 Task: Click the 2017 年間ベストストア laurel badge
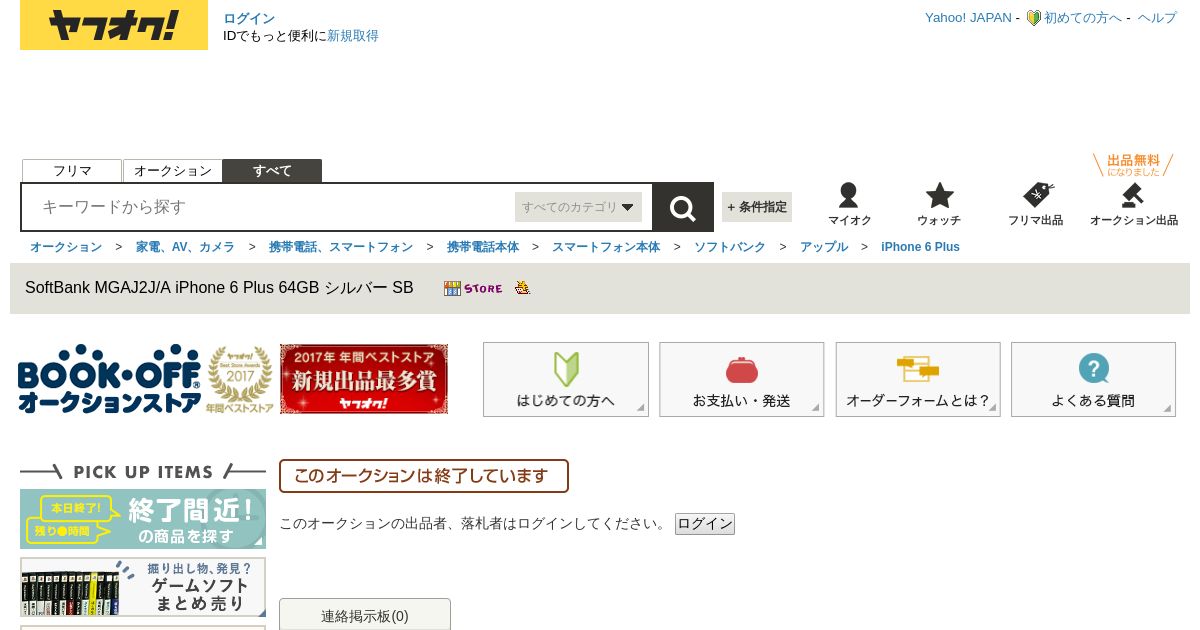coord(240,380)
